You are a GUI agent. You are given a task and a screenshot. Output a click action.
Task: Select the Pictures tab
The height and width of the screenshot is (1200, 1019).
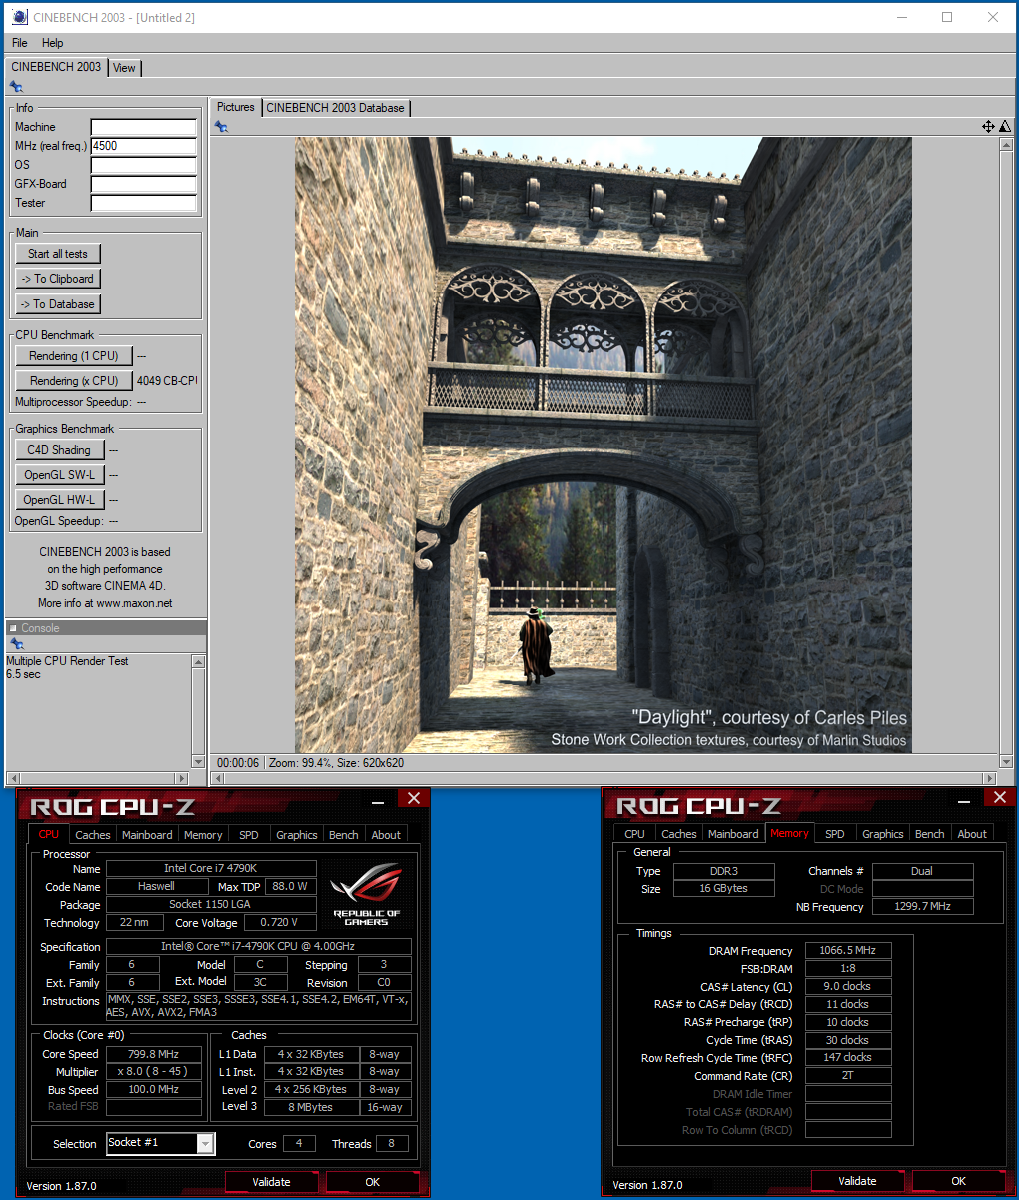point(236,107)
